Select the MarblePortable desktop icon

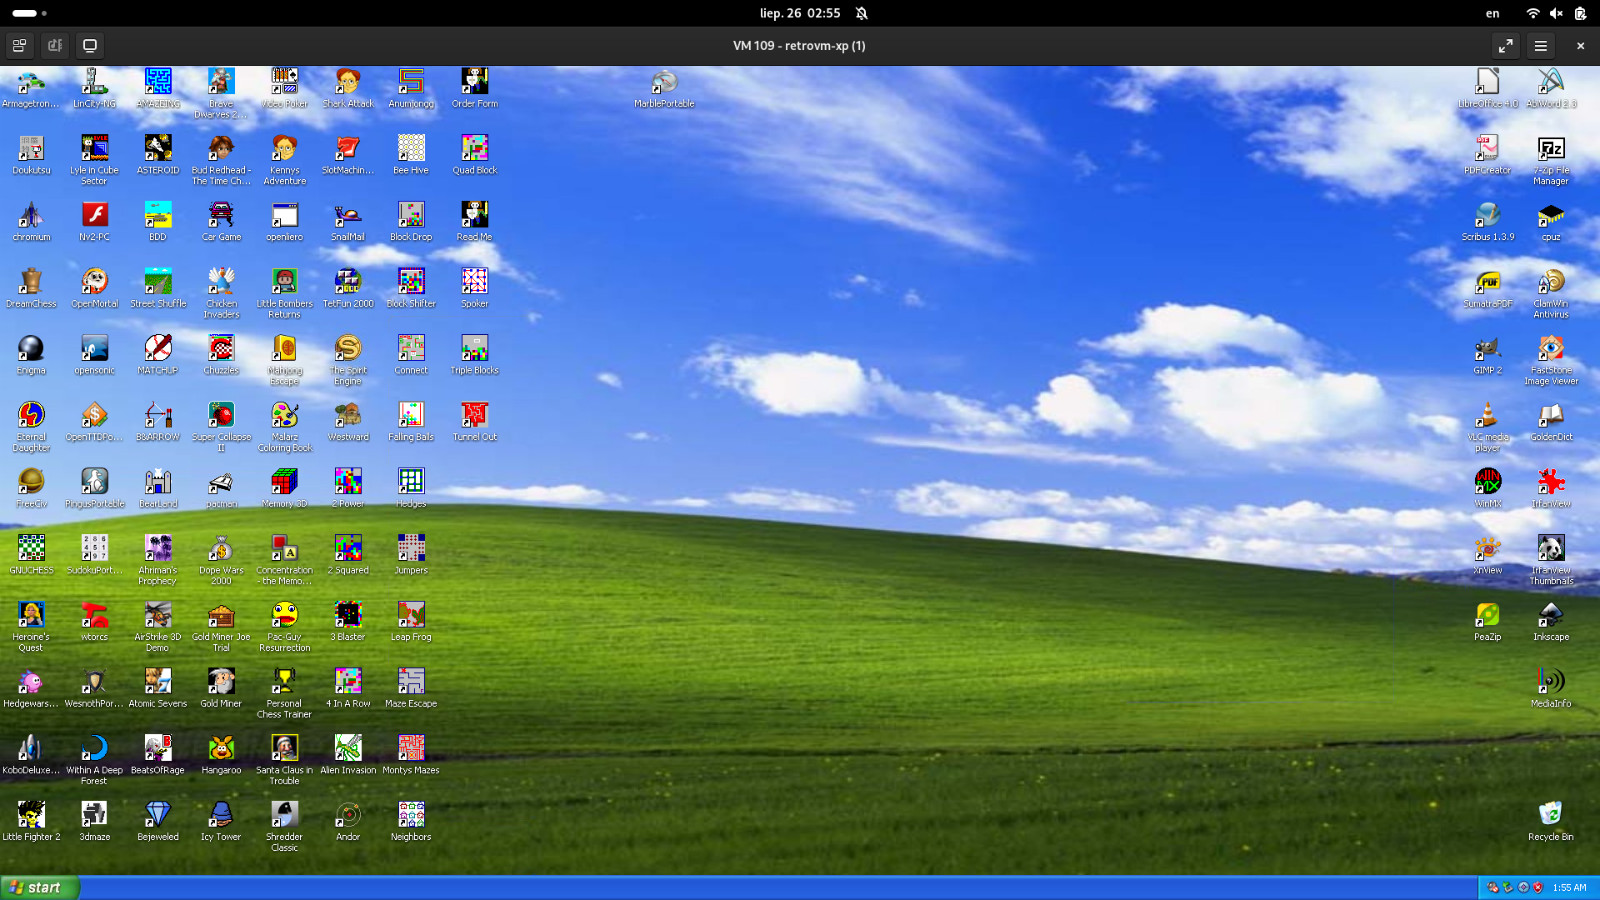click(664, 82)
